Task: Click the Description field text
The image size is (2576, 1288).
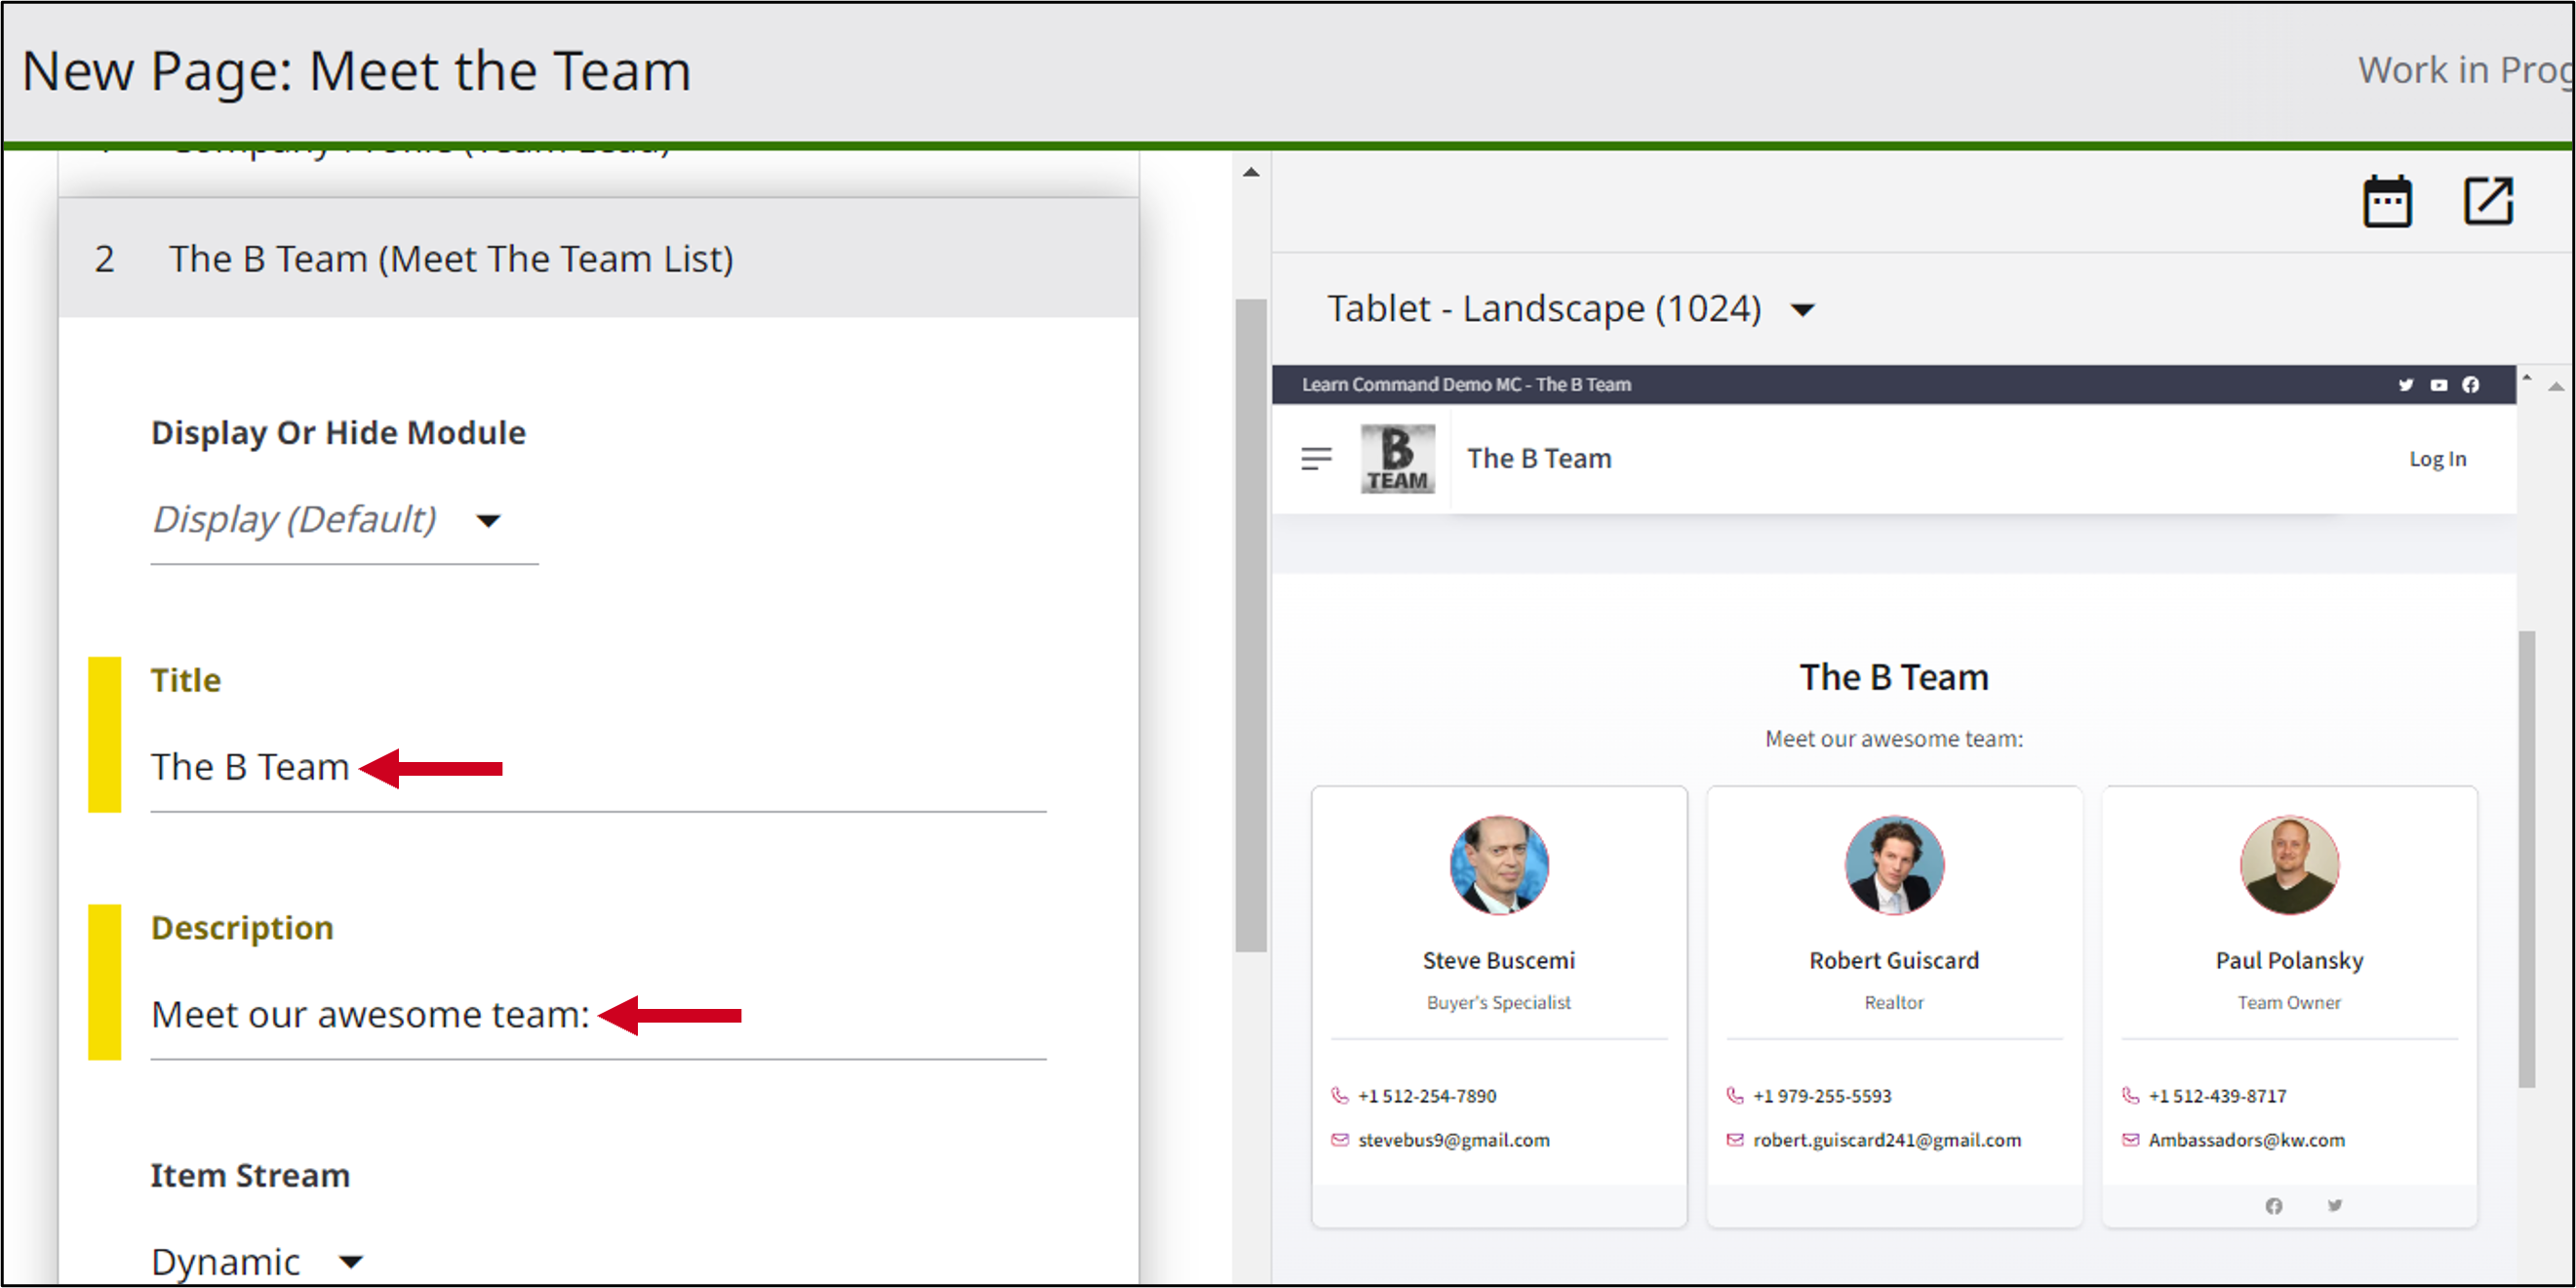Action: (x=370, y=1015)
